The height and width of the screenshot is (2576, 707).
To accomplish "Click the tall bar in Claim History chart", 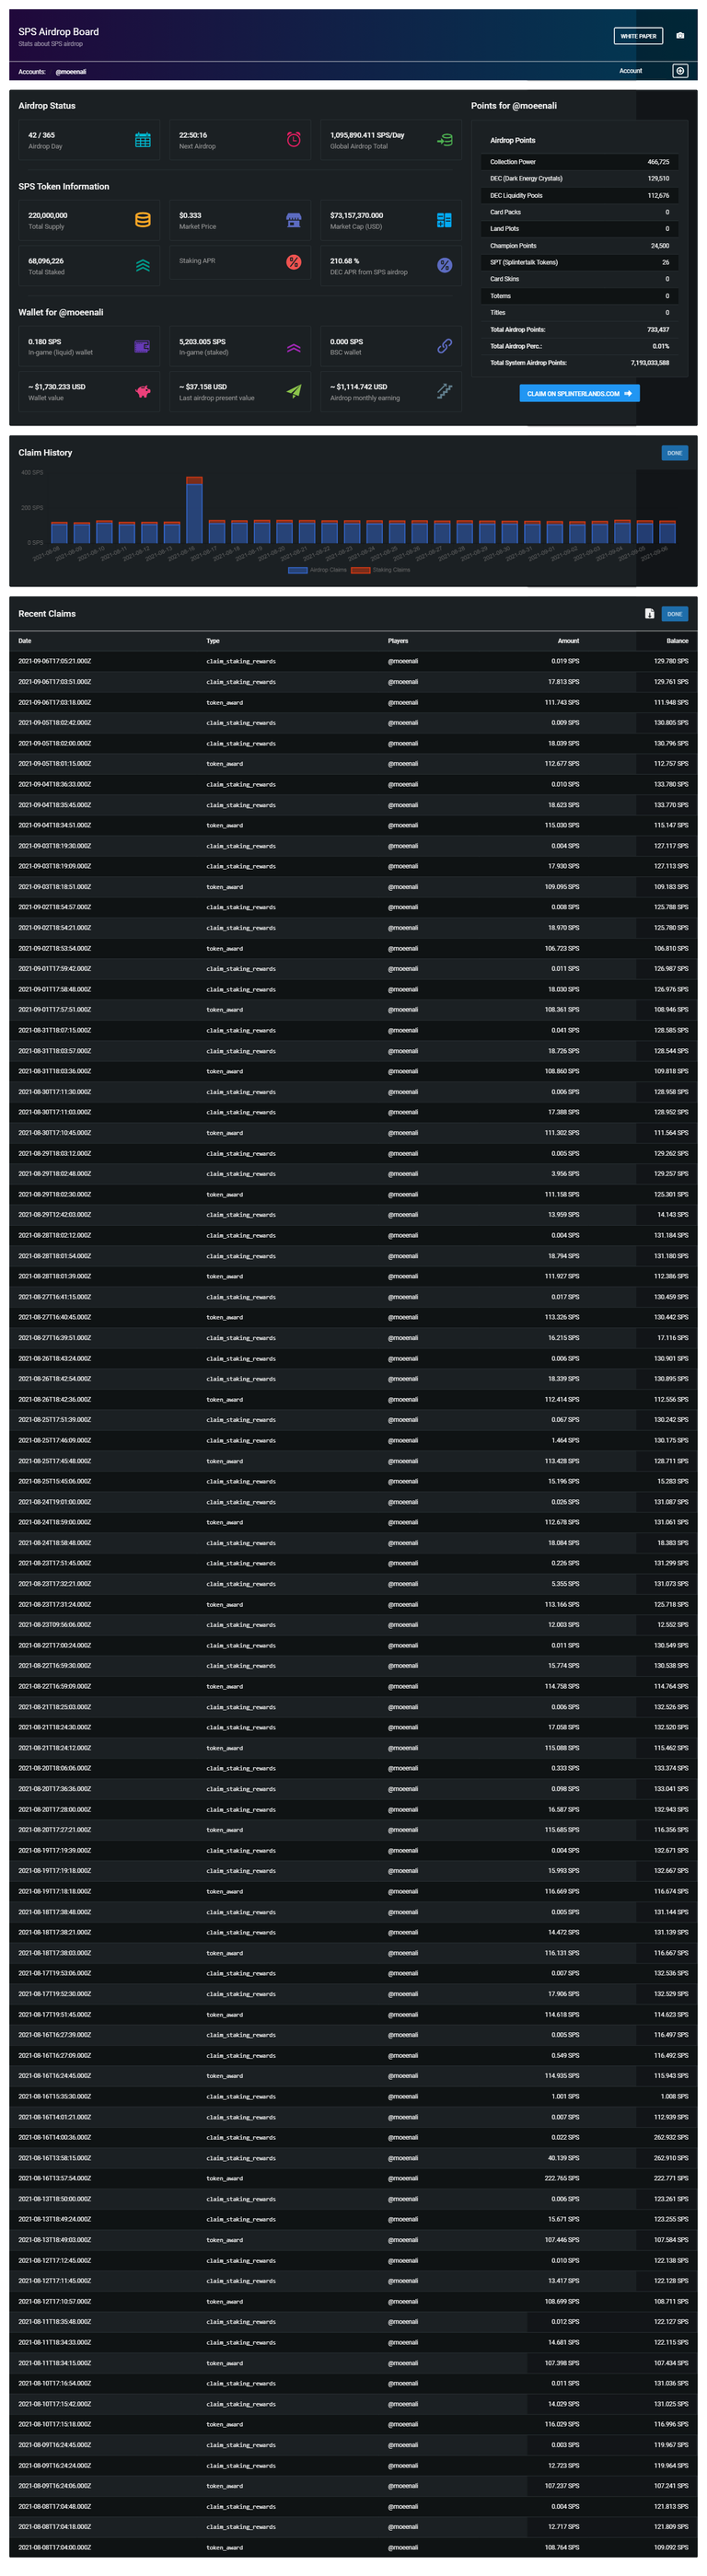I will (194, 510).
